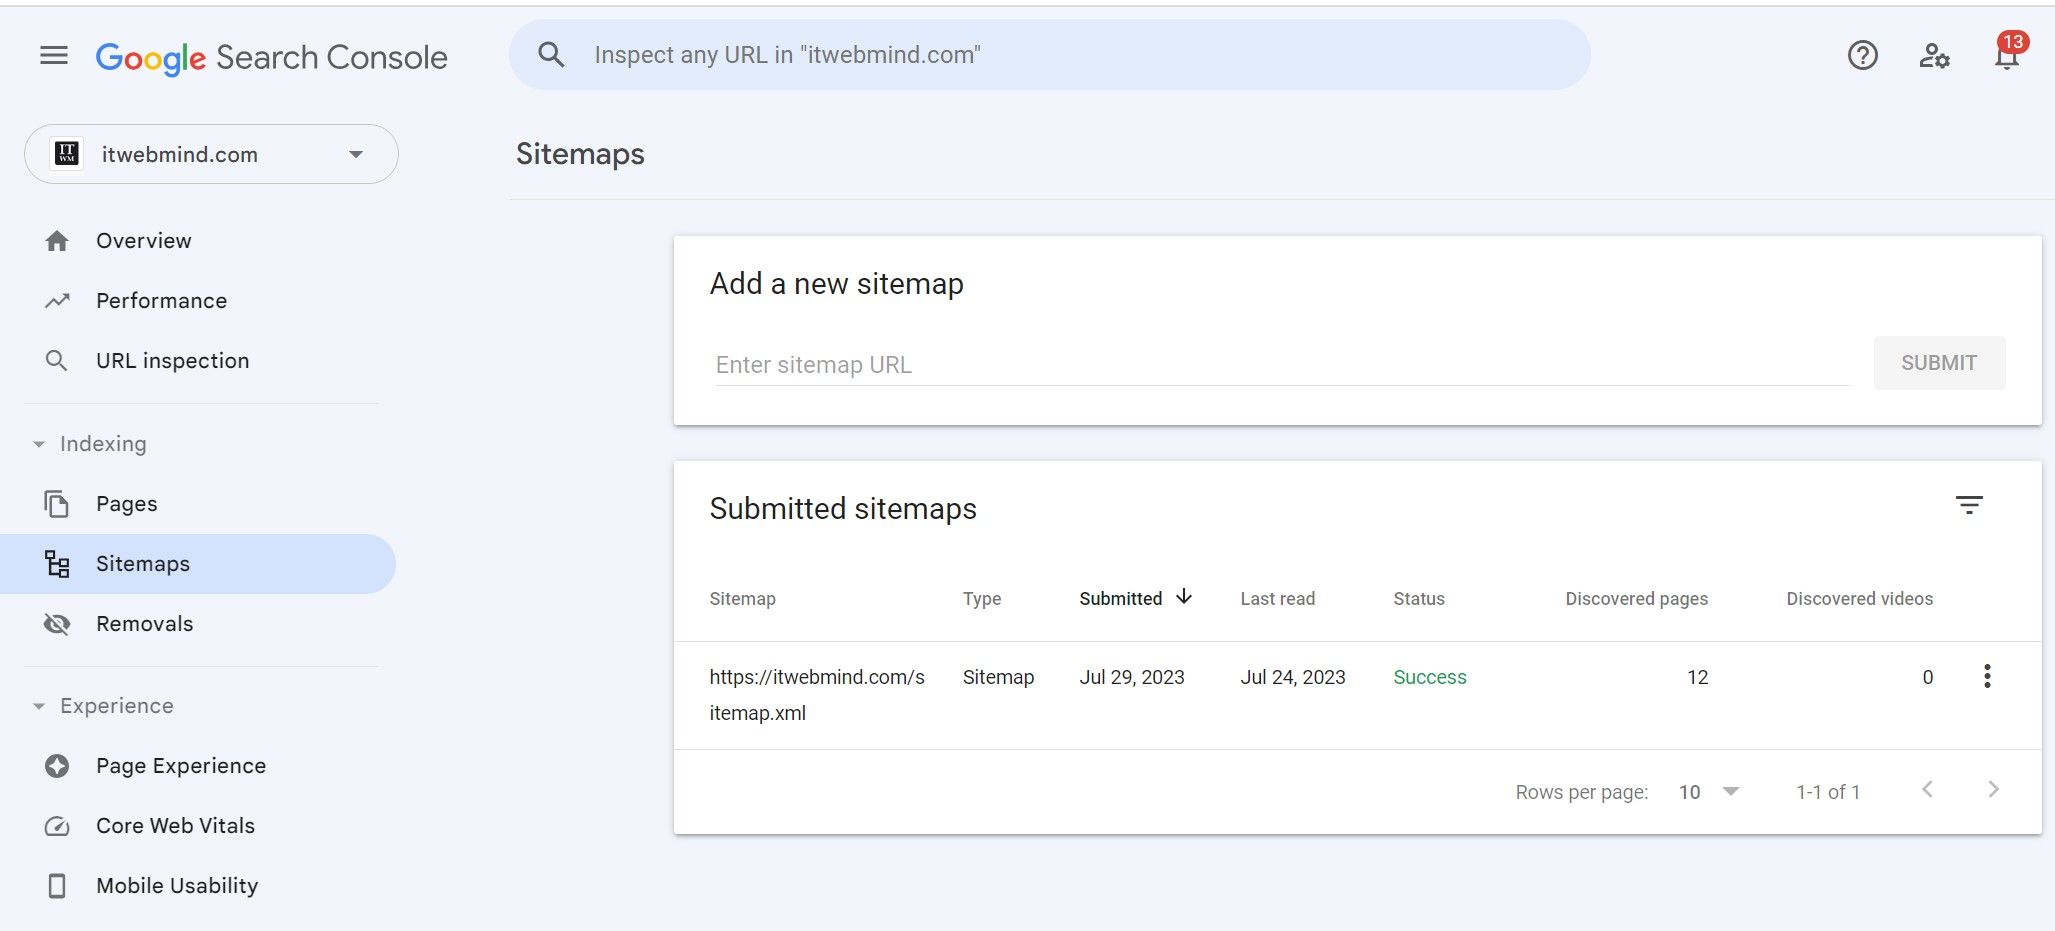Click the Core Web Vitals gauge icon
Image resolution: width=2055 pixels, height=931 pixels.
coord(57,826)
